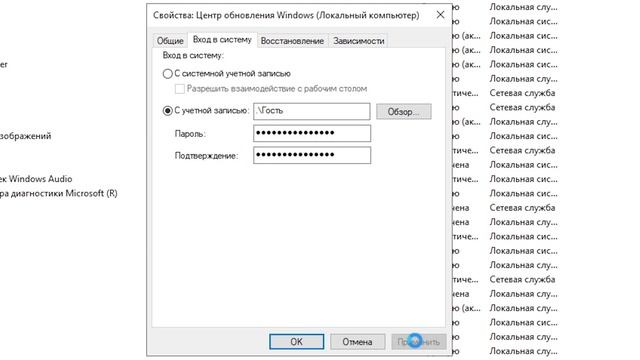Image resolution: width=640 pixels, height=360 pixels.
Task: Click the Отмена button
Action: pyautogui.click(x=357, y=342)
